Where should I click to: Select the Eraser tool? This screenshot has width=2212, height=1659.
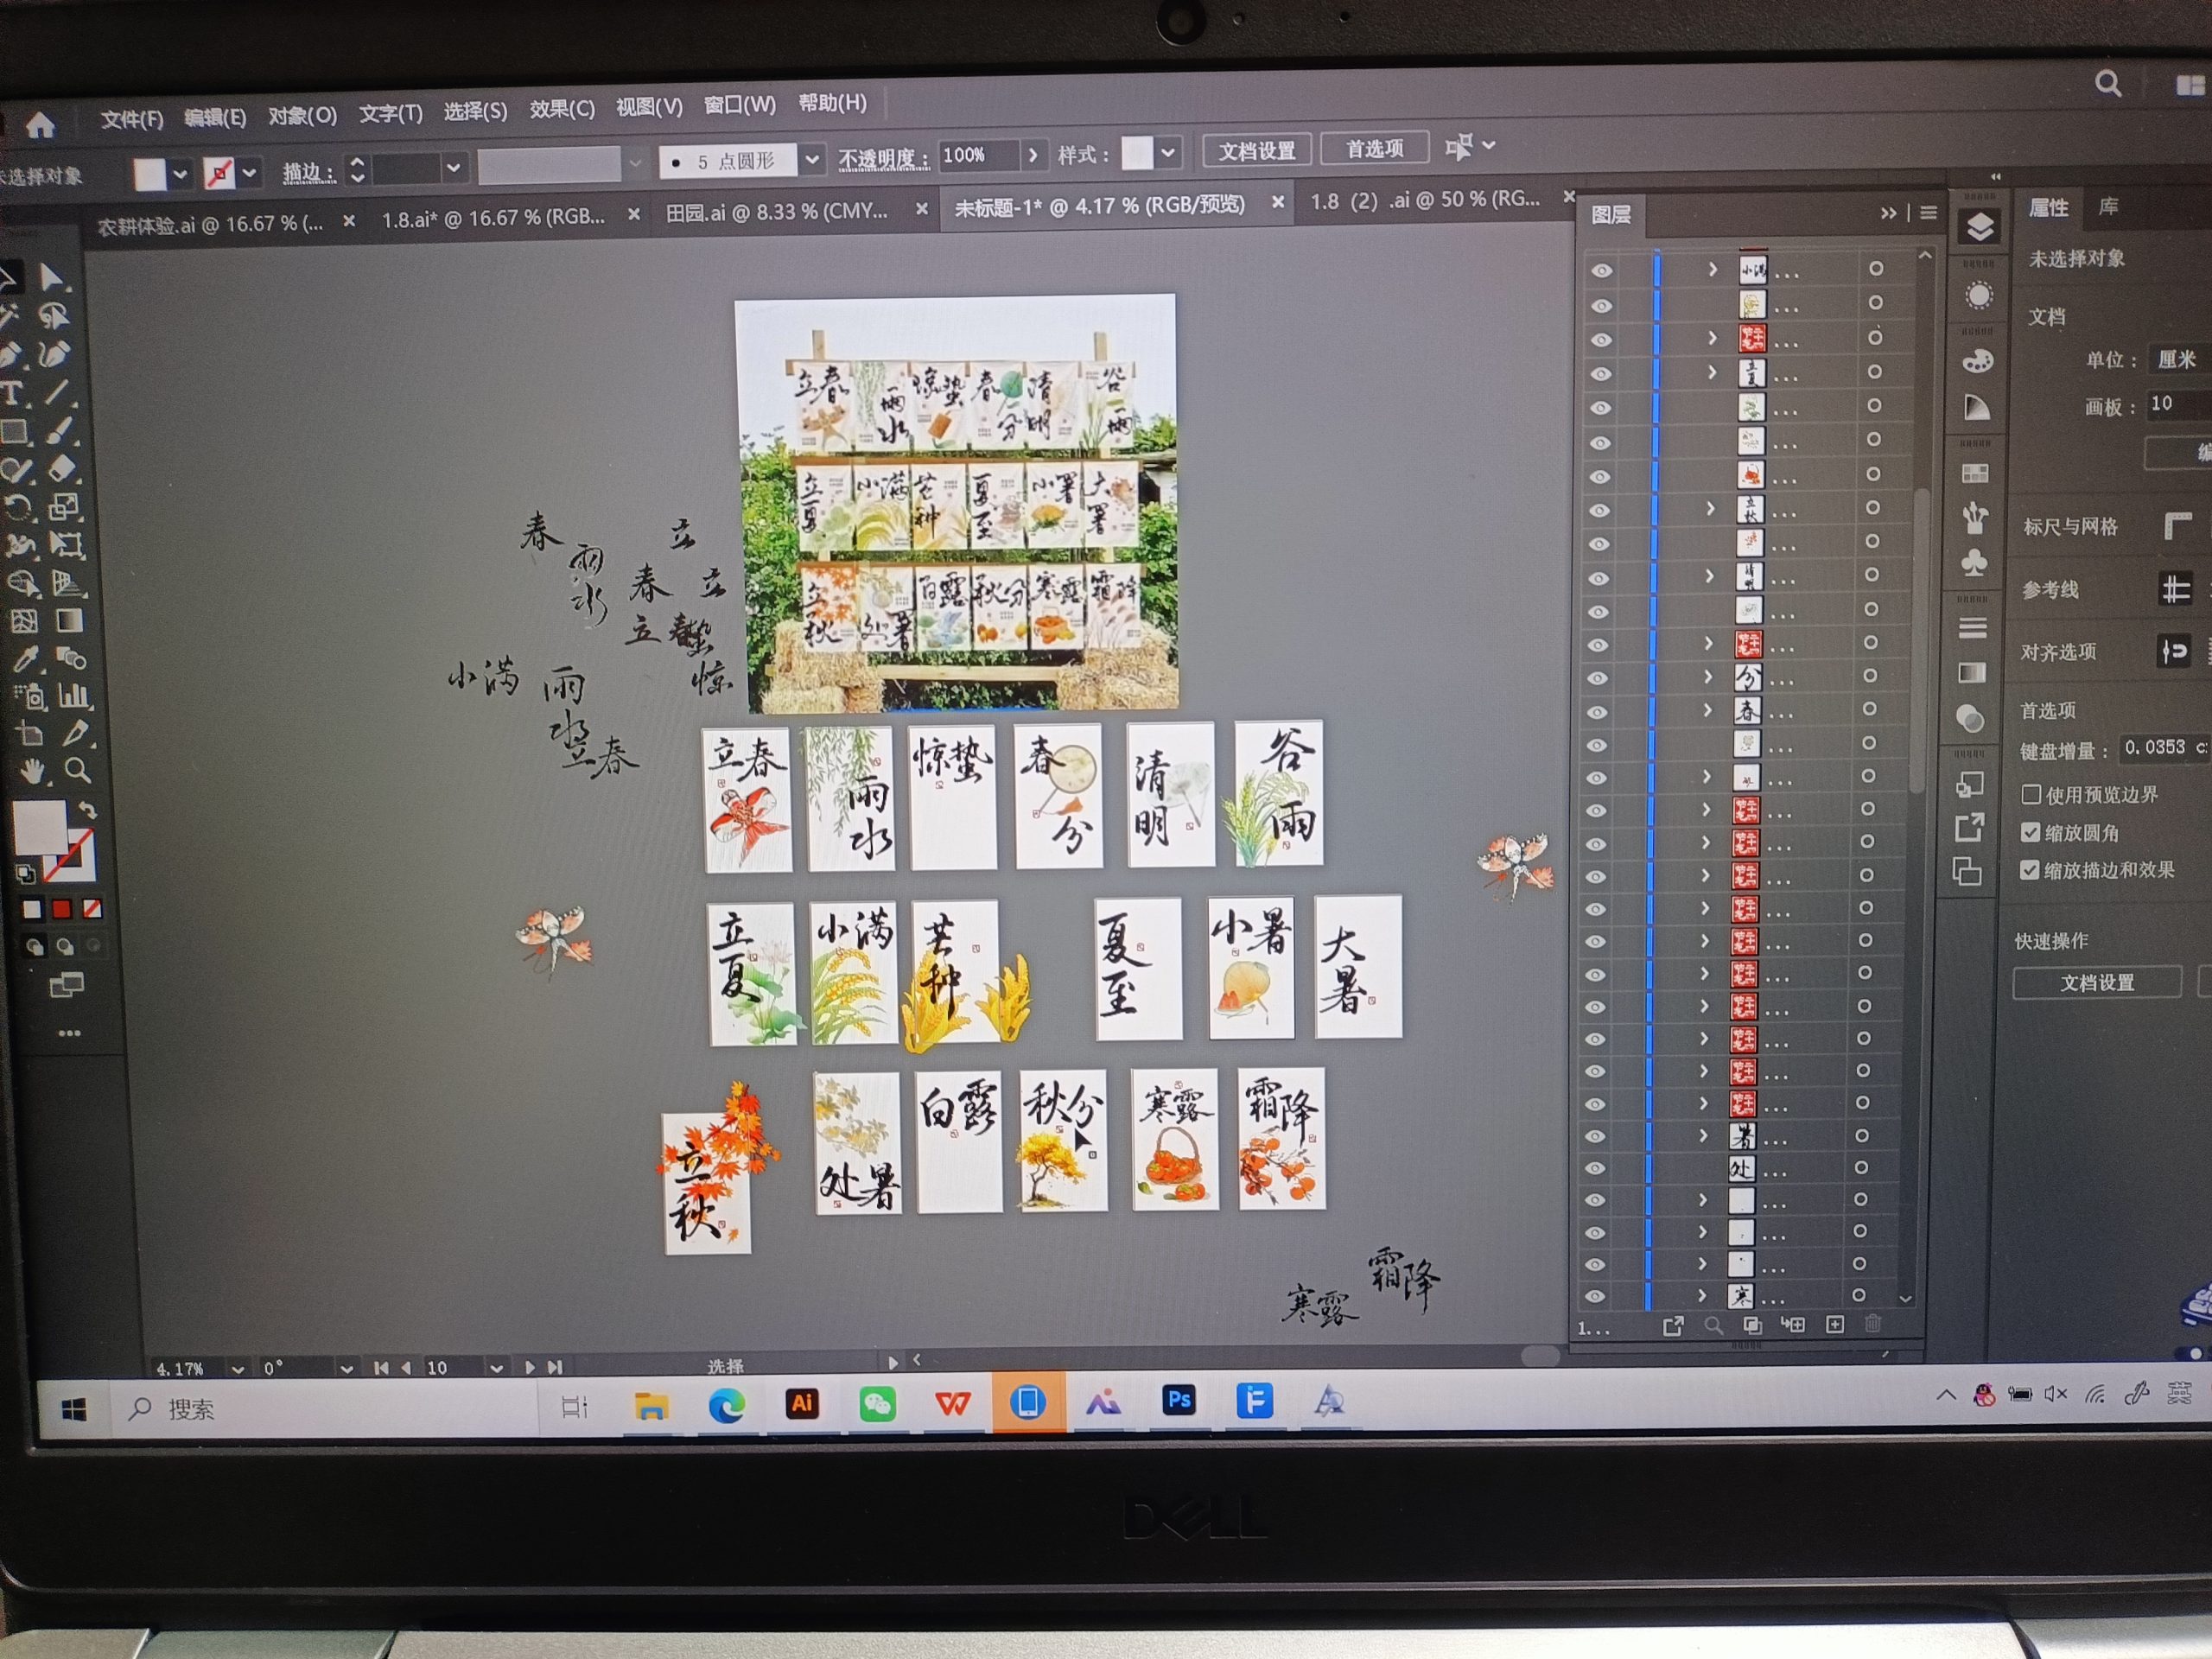click(x=62, y=468)
